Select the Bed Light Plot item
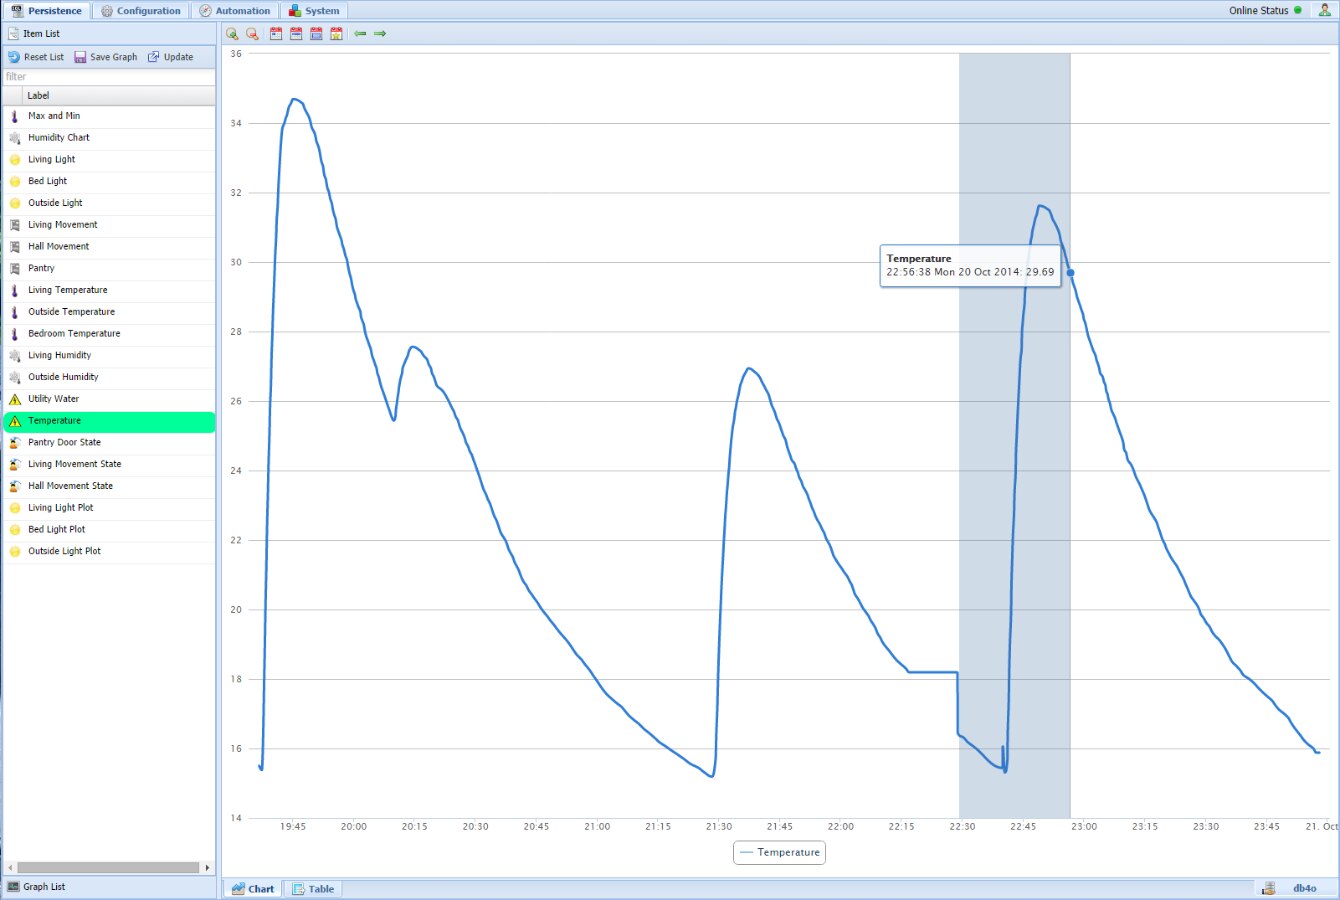Viewport: 1340px width, 900px height. click(x=108, y=529)
